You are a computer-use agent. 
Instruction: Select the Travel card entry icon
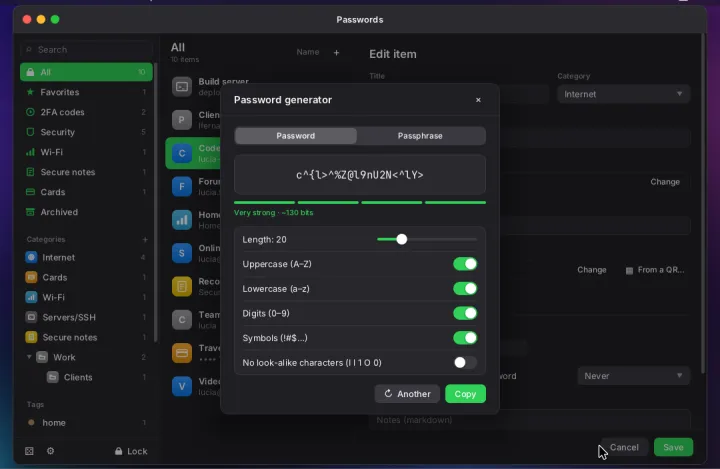[182, 353]
